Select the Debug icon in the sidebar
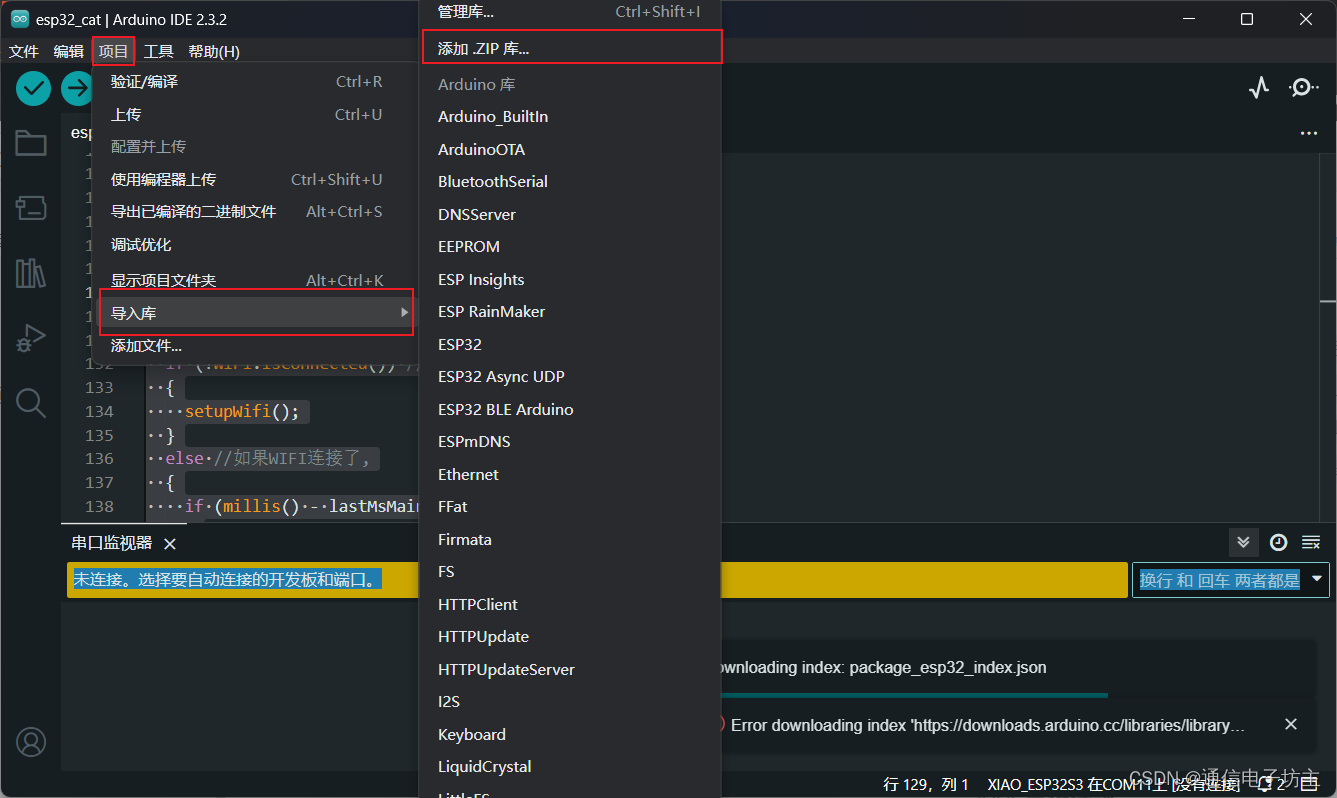Screen dimensions: 1337x798 click(31, 338)
